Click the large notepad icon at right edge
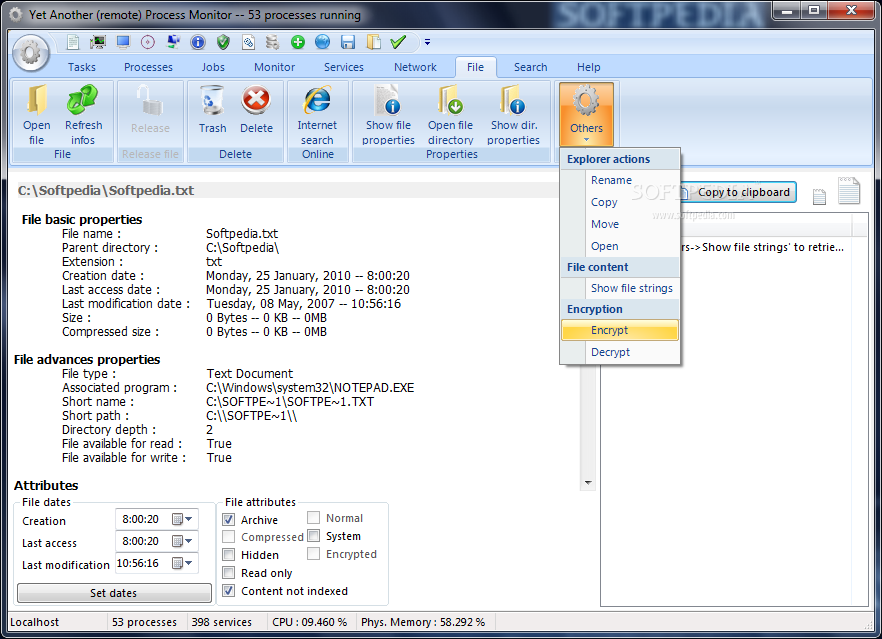Screen dimensions: 882x639 [849, 191]
